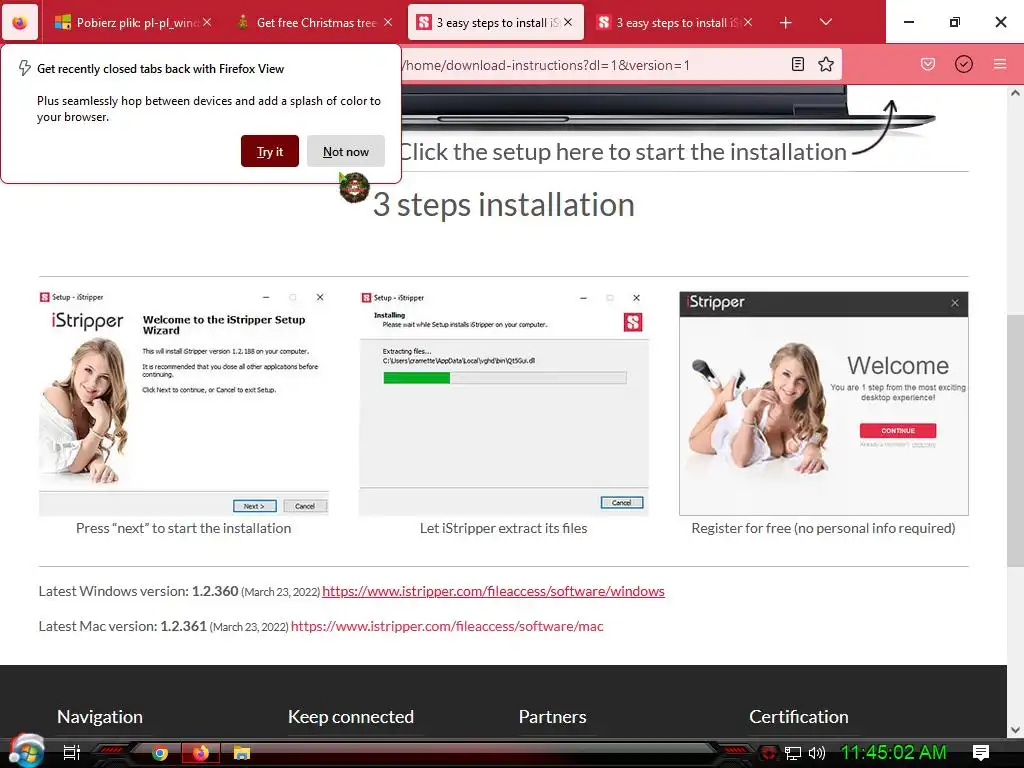Click the iStripper Welcome registration screenshot
This screenshot has width=1024, height=768.
[824, 404]
